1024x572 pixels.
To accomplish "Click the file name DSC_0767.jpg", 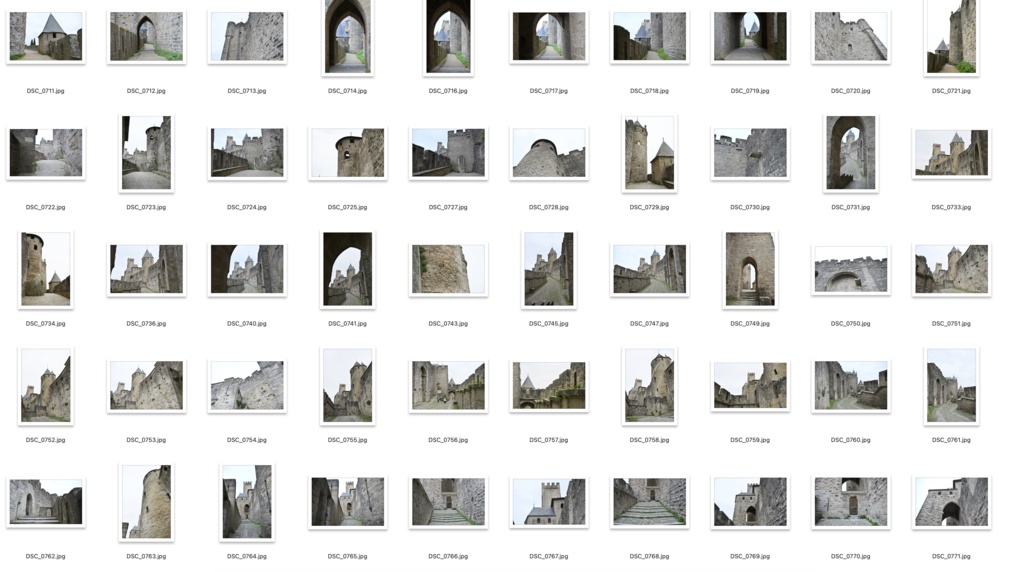I will click(x=549, y=556).
